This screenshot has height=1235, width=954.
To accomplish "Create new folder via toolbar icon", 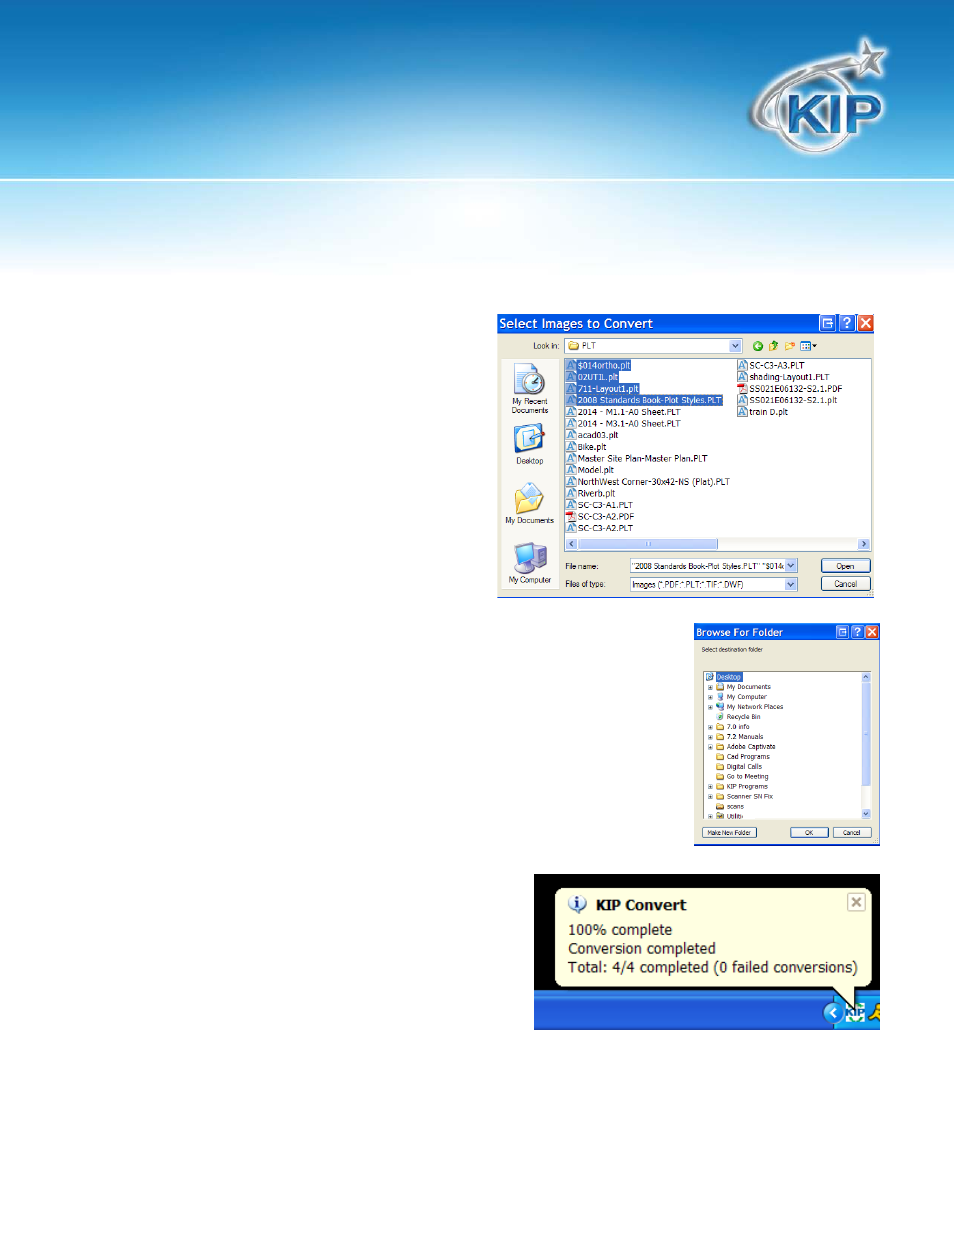I will click(789, 346).
